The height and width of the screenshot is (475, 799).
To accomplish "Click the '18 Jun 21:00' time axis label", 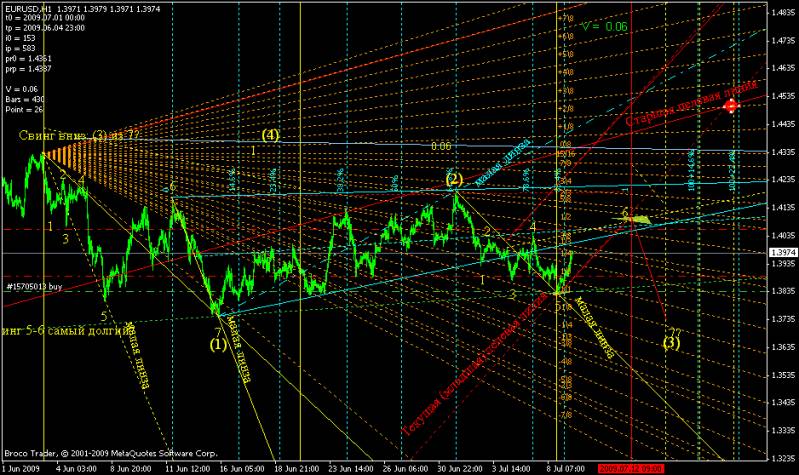I will pyautogui.click(x=297, y=468).
